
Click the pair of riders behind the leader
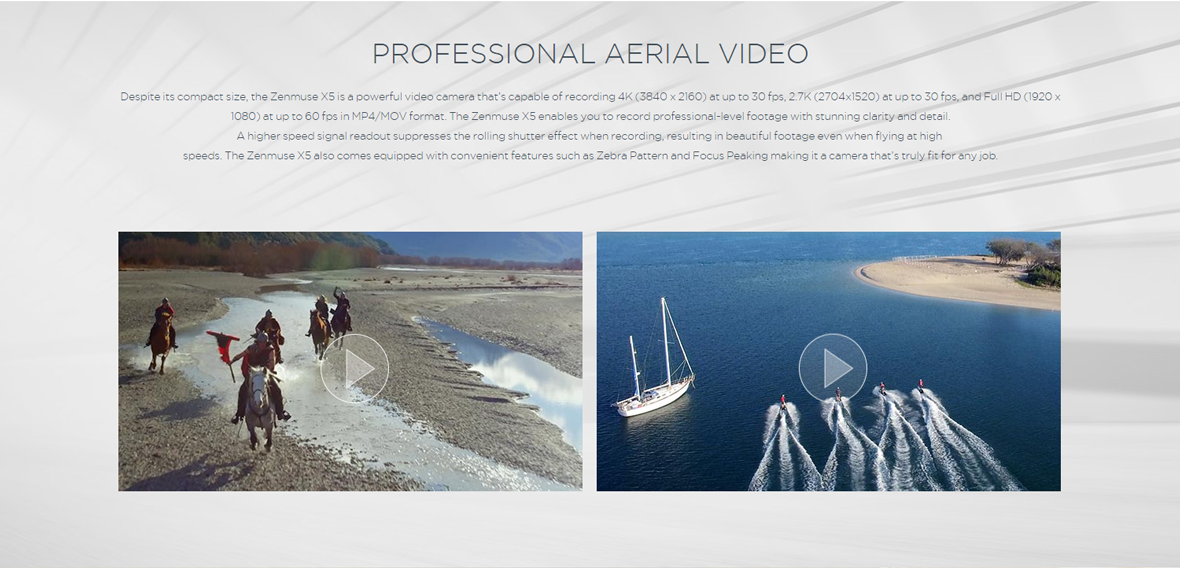(x=330, y=323)
